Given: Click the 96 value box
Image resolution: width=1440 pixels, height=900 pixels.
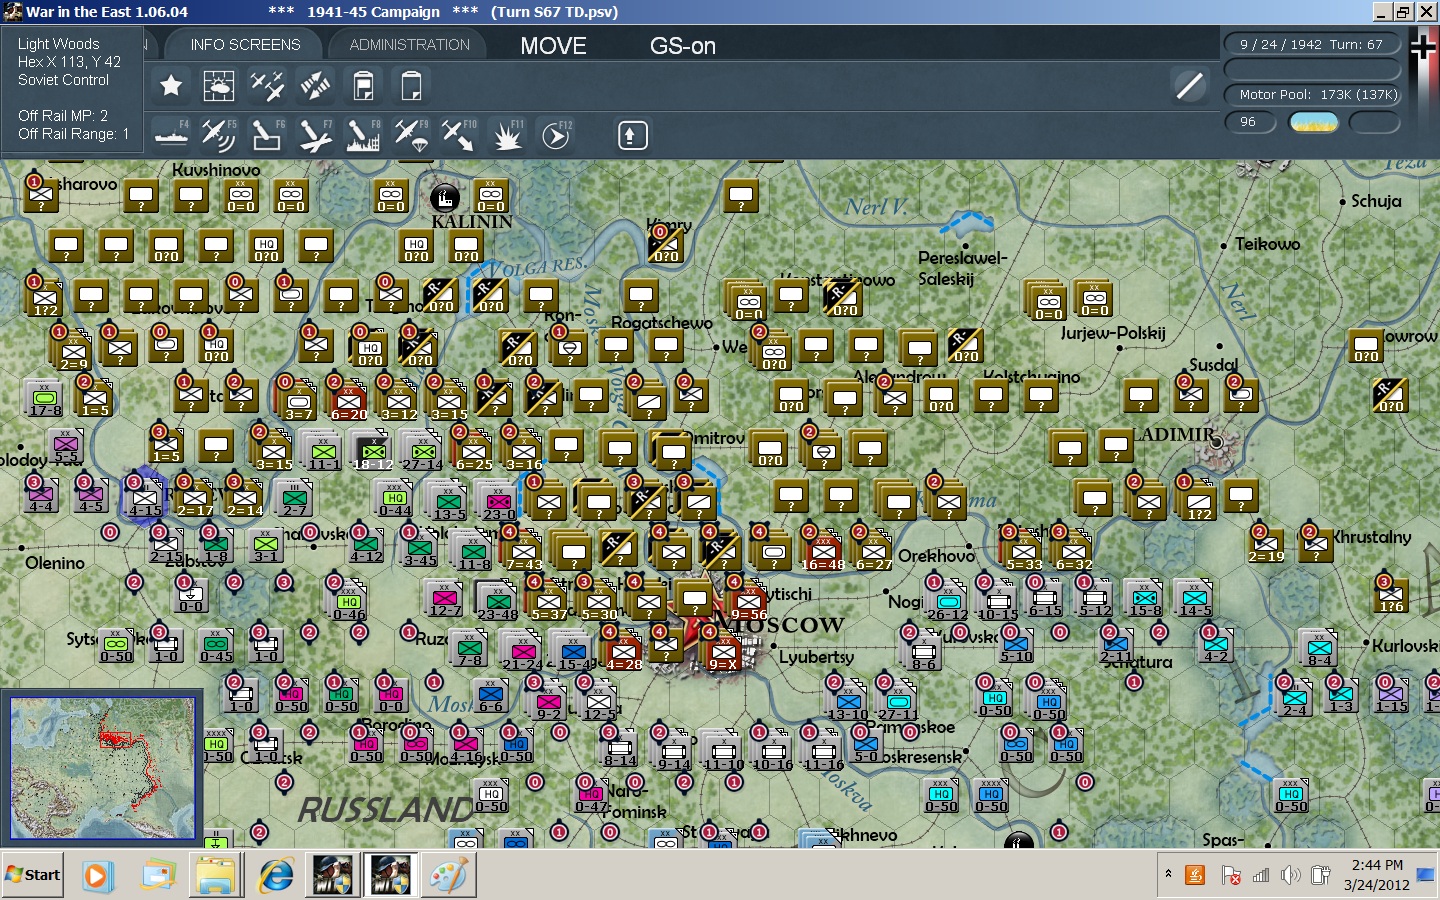Looking at the screenshot, I should [x=1250, y=122].
